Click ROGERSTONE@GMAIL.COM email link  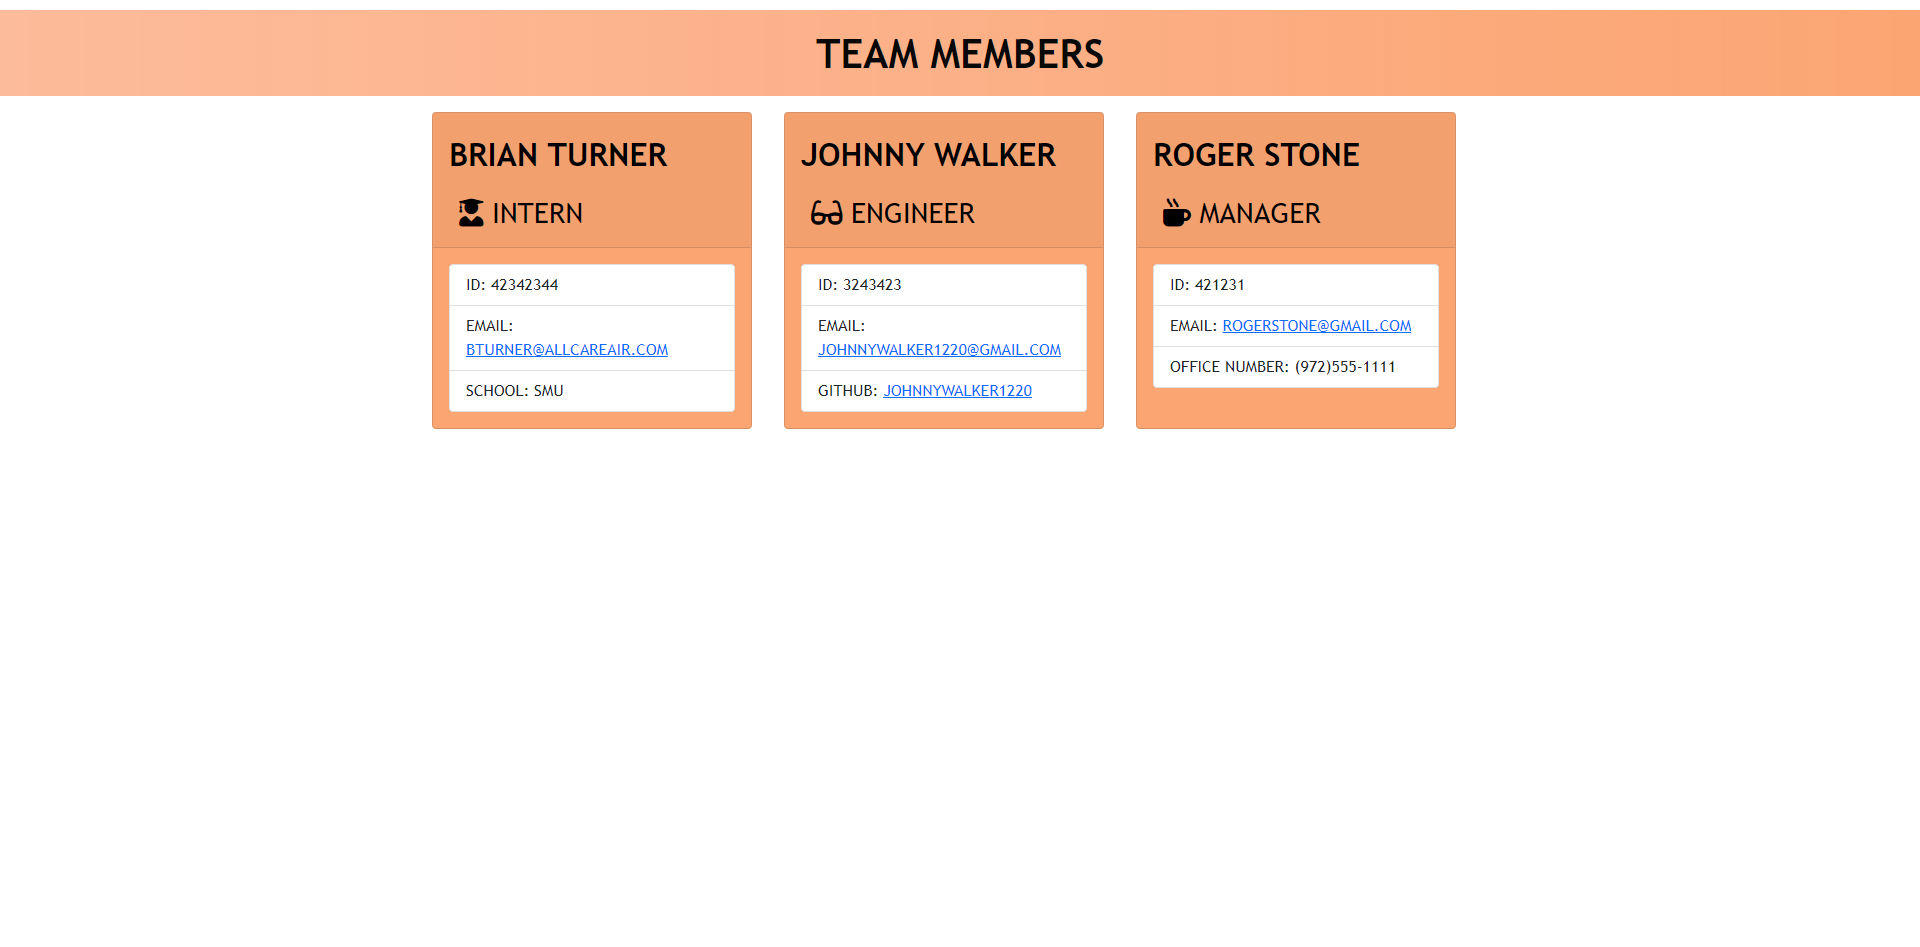point(1316,325)
